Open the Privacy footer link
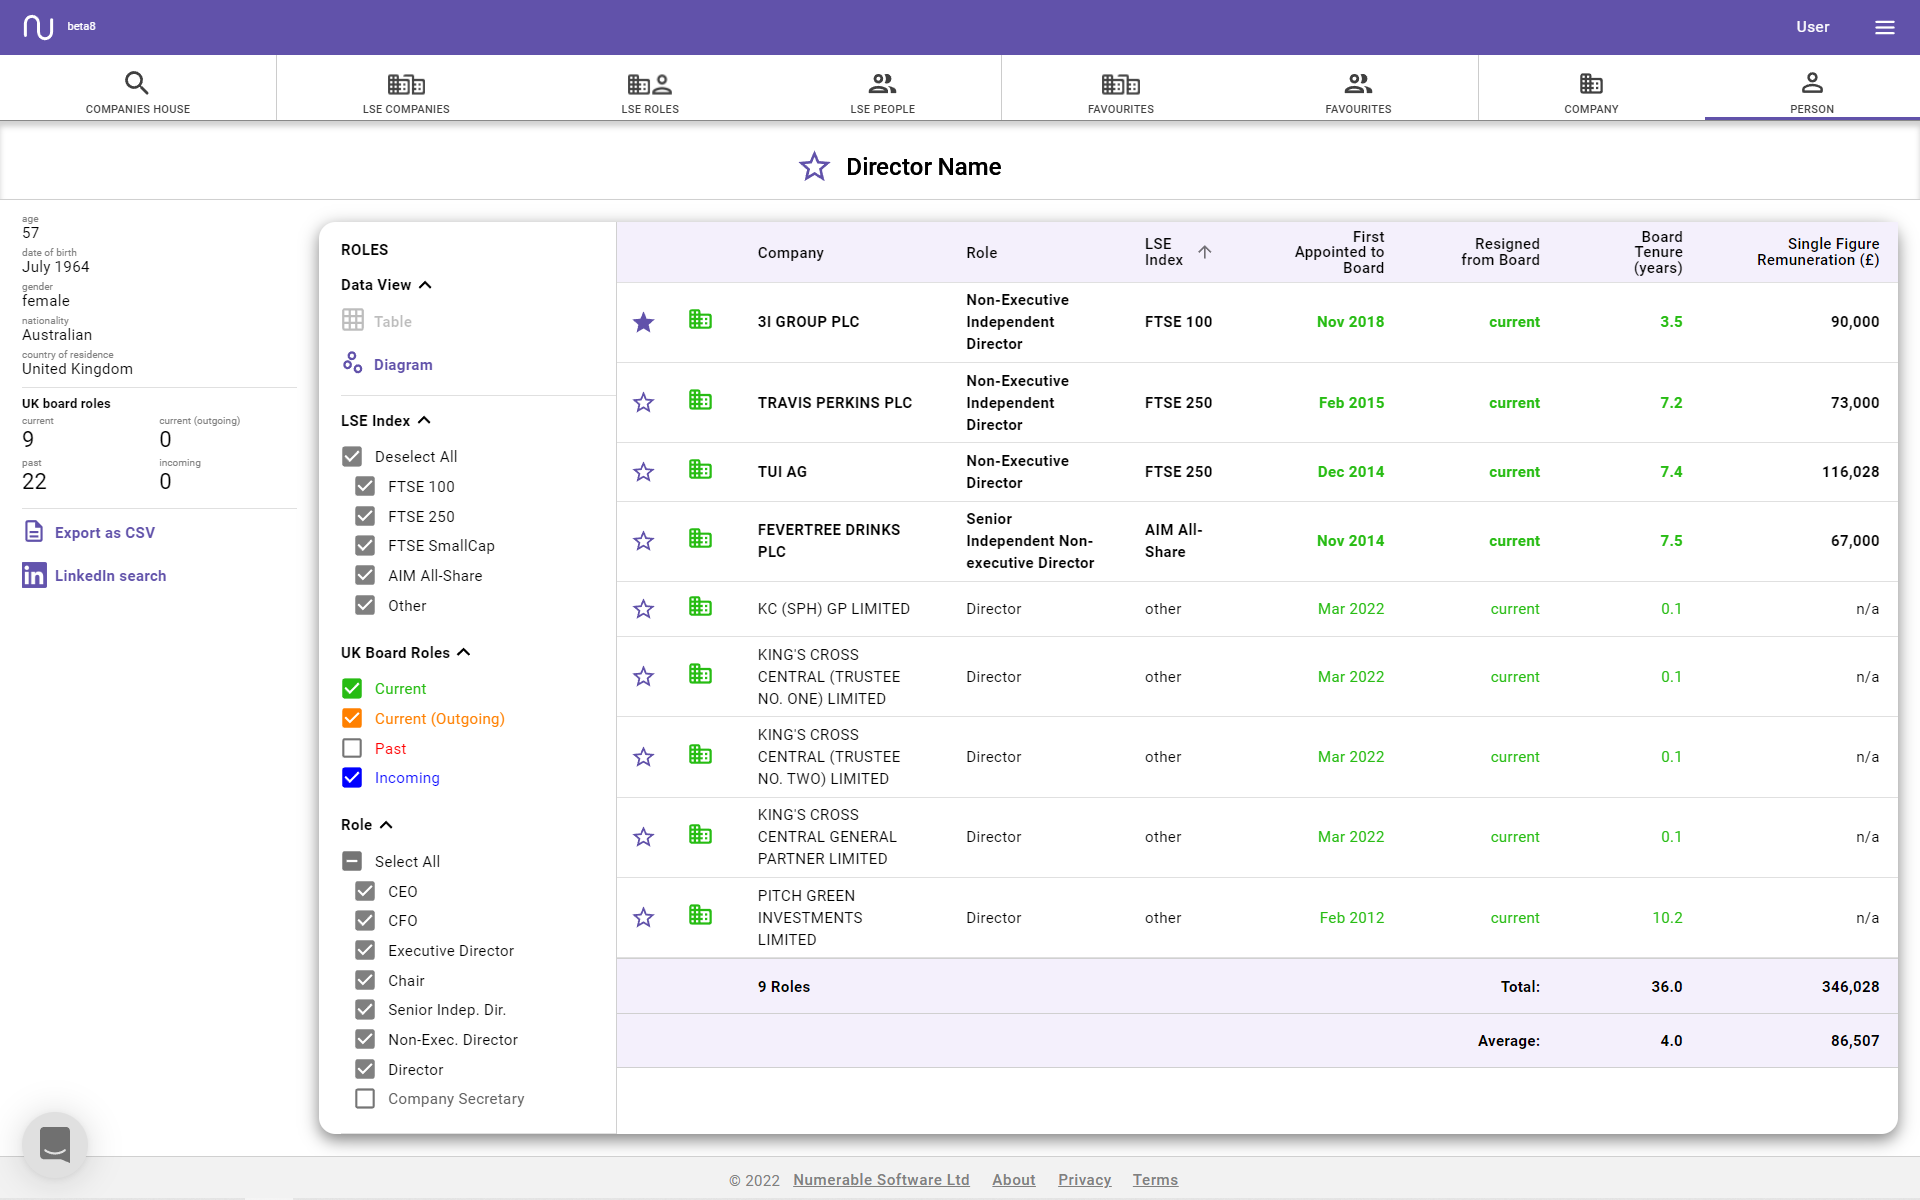This screenshot has height=1200, width=1920. point(1085,1180)
